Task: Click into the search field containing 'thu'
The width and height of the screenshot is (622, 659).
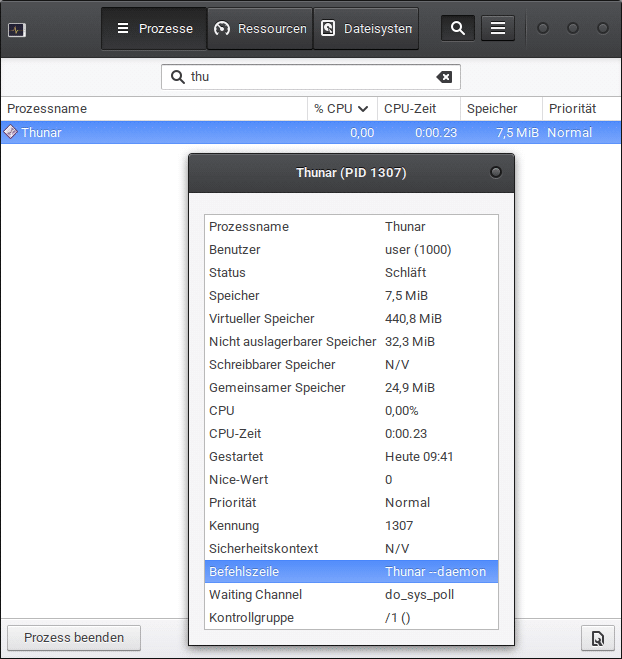Action: point(311,77)
